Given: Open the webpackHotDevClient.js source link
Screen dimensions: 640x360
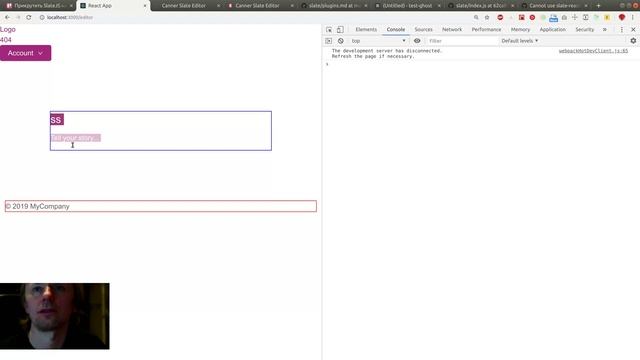Looking at the screenshot, I should 593,51.
